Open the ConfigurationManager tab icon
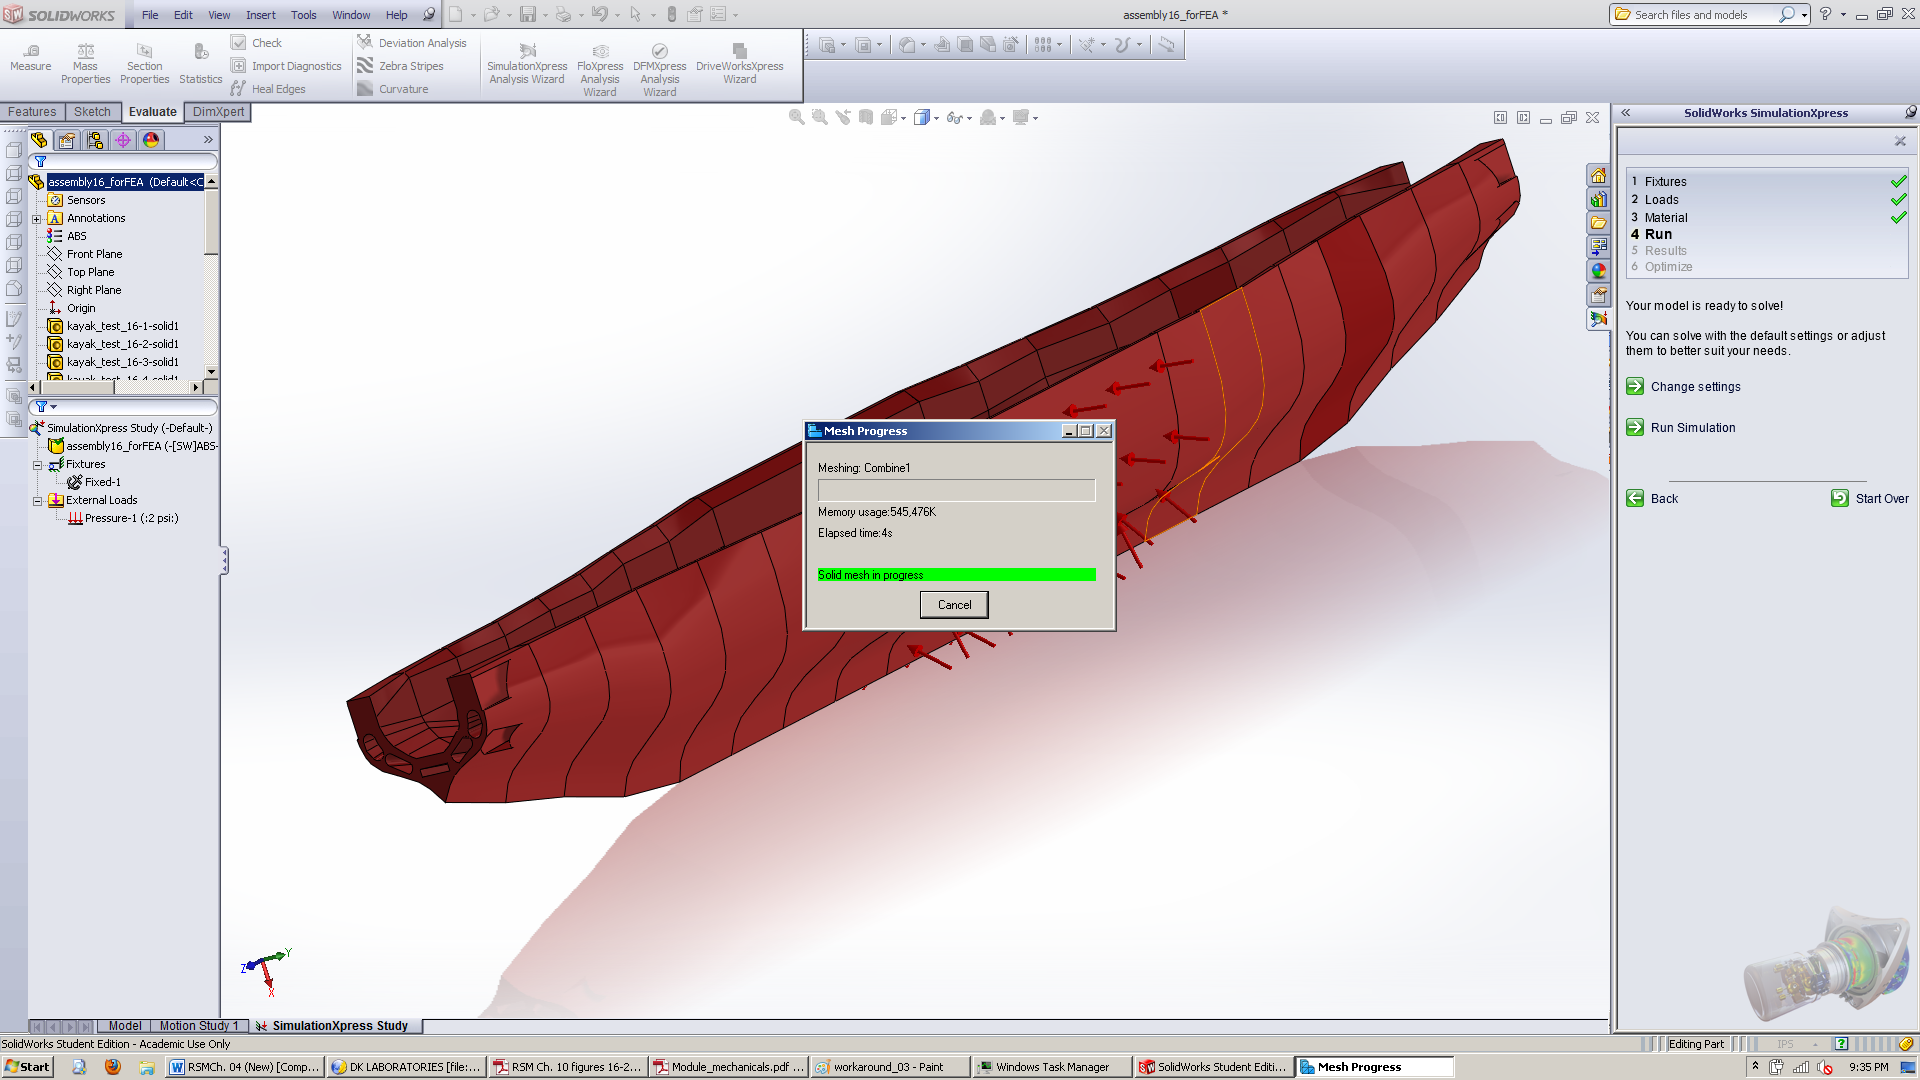The width and height of the screenshot is (1920, 1080). 95,140
